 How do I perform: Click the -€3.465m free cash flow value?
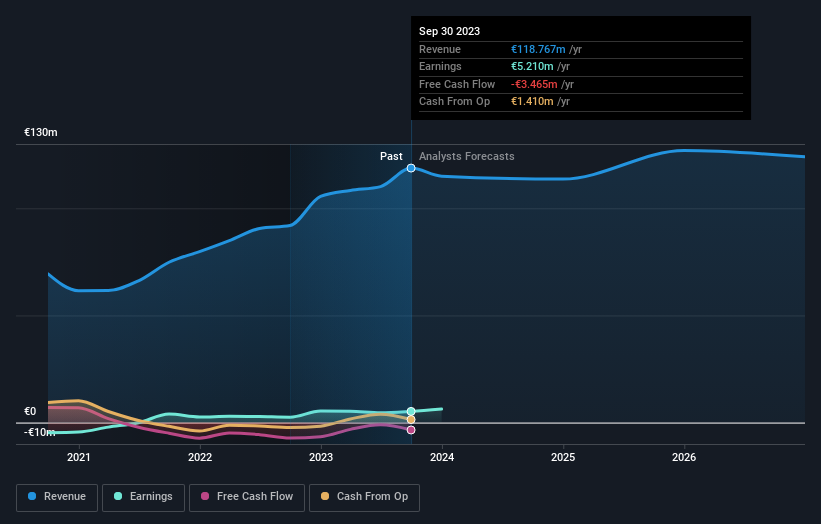point(534,84)
